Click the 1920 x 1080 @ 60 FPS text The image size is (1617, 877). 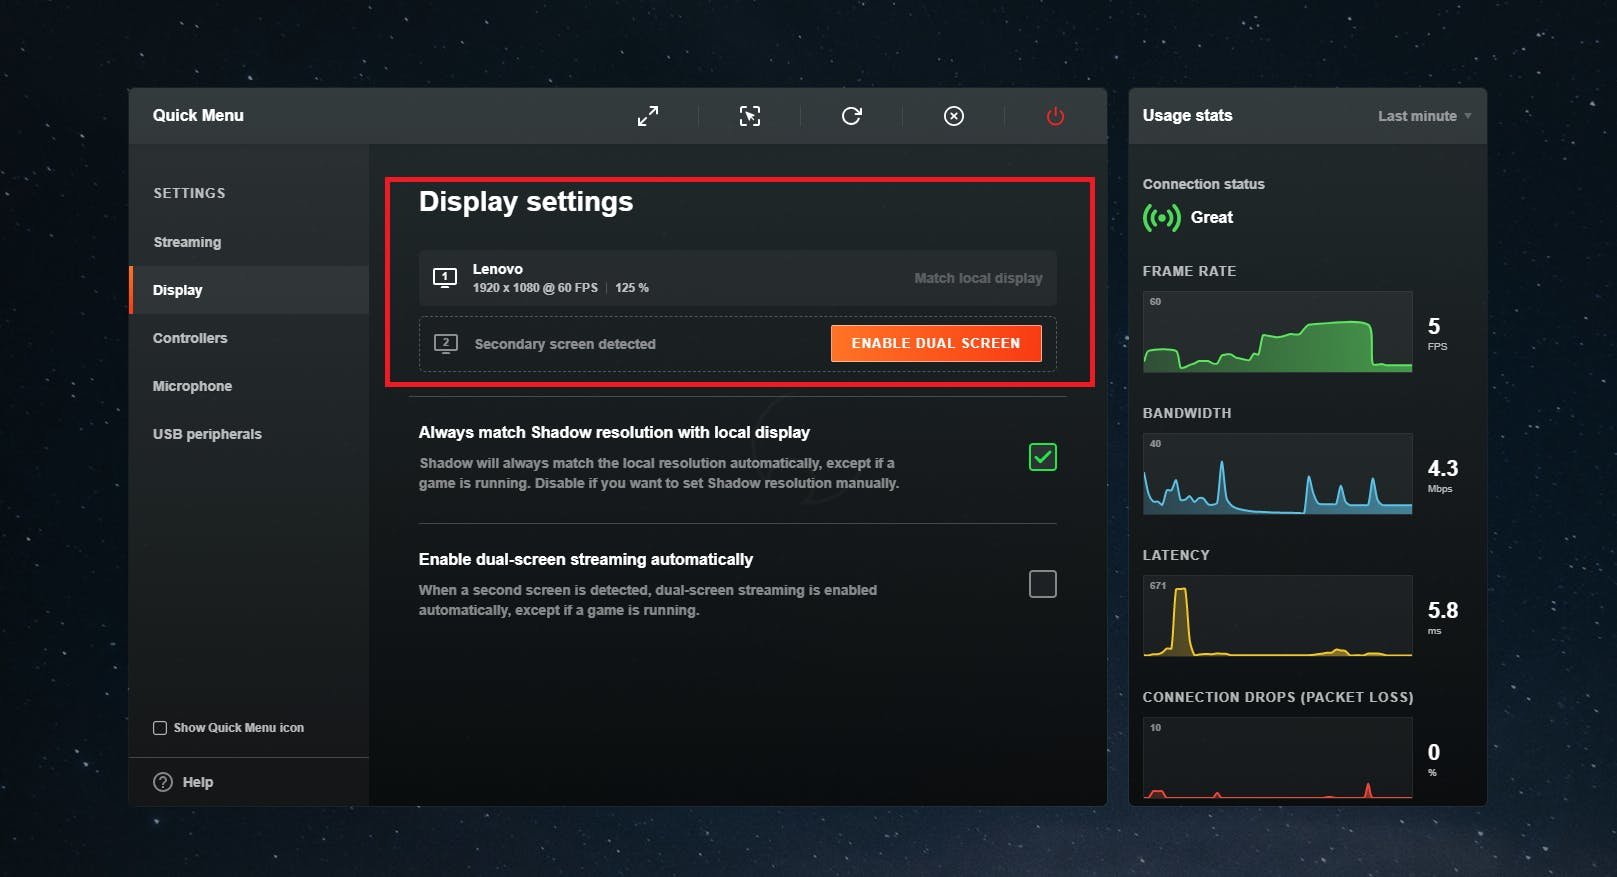(x=535, y=288)
